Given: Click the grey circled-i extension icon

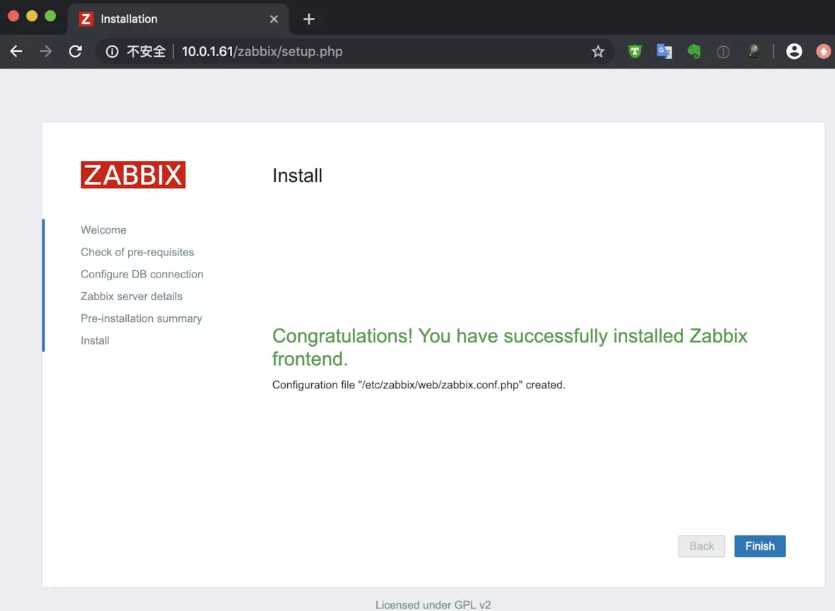Looking at the screenshot, I should 723,52.
